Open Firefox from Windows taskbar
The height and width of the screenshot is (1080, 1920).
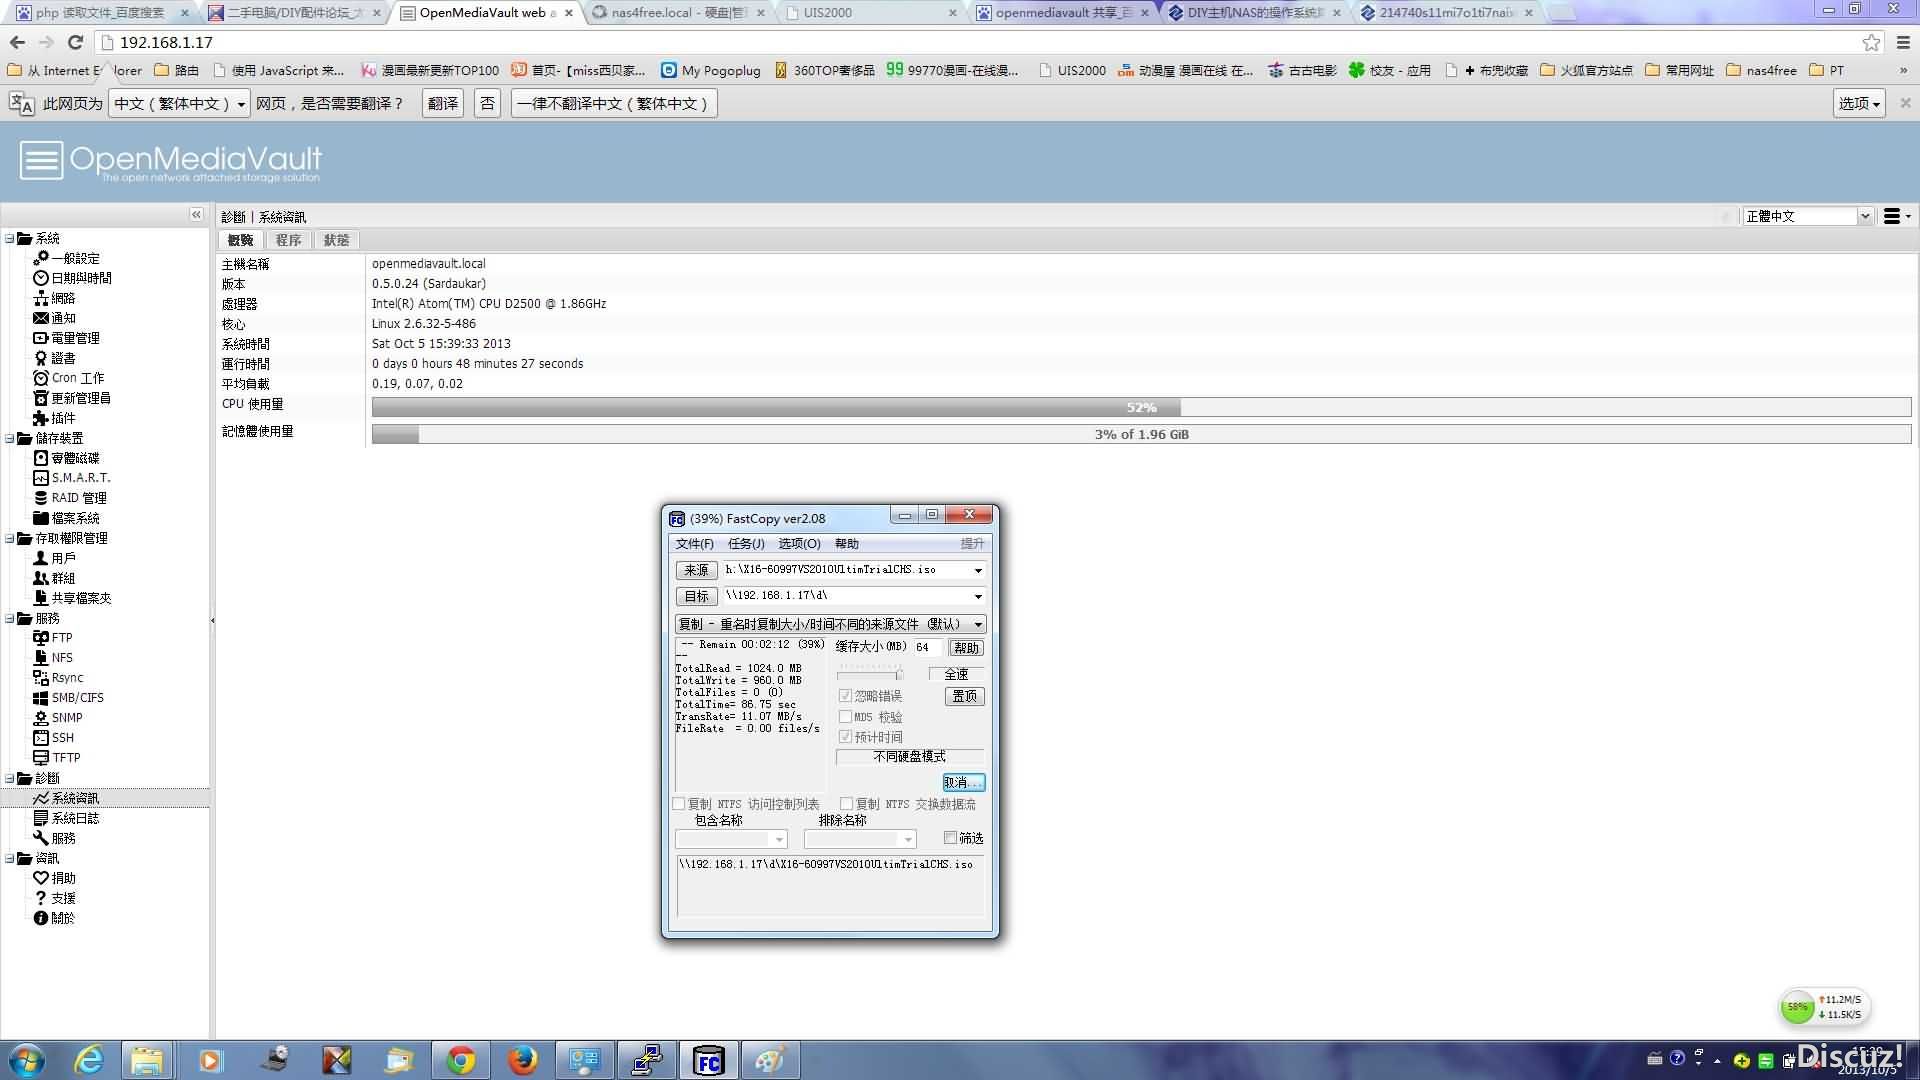(522, 1060)
